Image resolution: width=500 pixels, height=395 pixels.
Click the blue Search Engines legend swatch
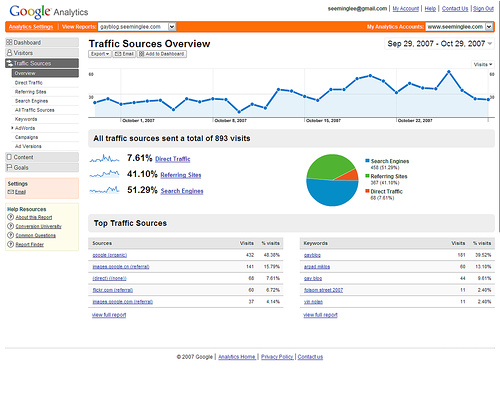pos(367,161)
